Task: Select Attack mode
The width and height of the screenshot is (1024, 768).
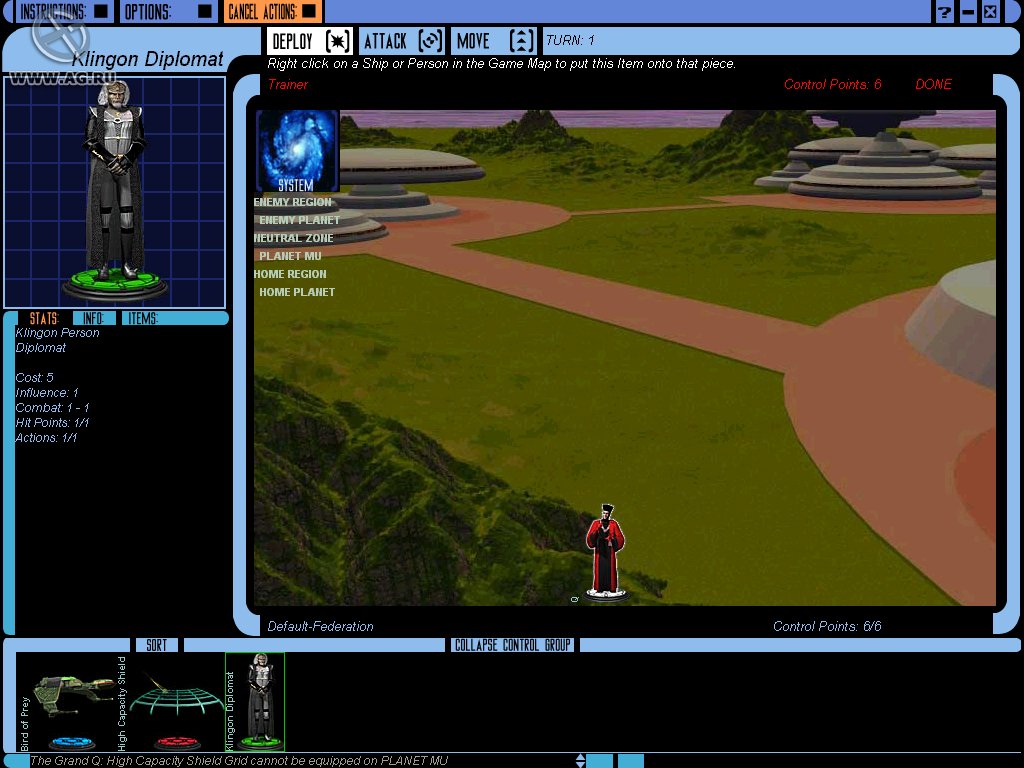Action: click(x=402, y=41)
